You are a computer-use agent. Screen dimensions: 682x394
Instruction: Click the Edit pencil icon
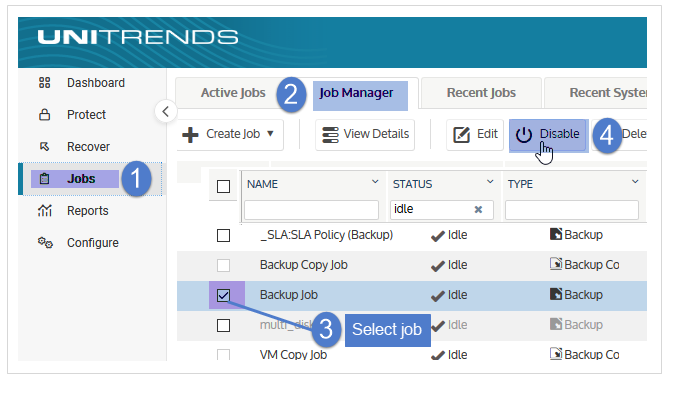(461, 134)
